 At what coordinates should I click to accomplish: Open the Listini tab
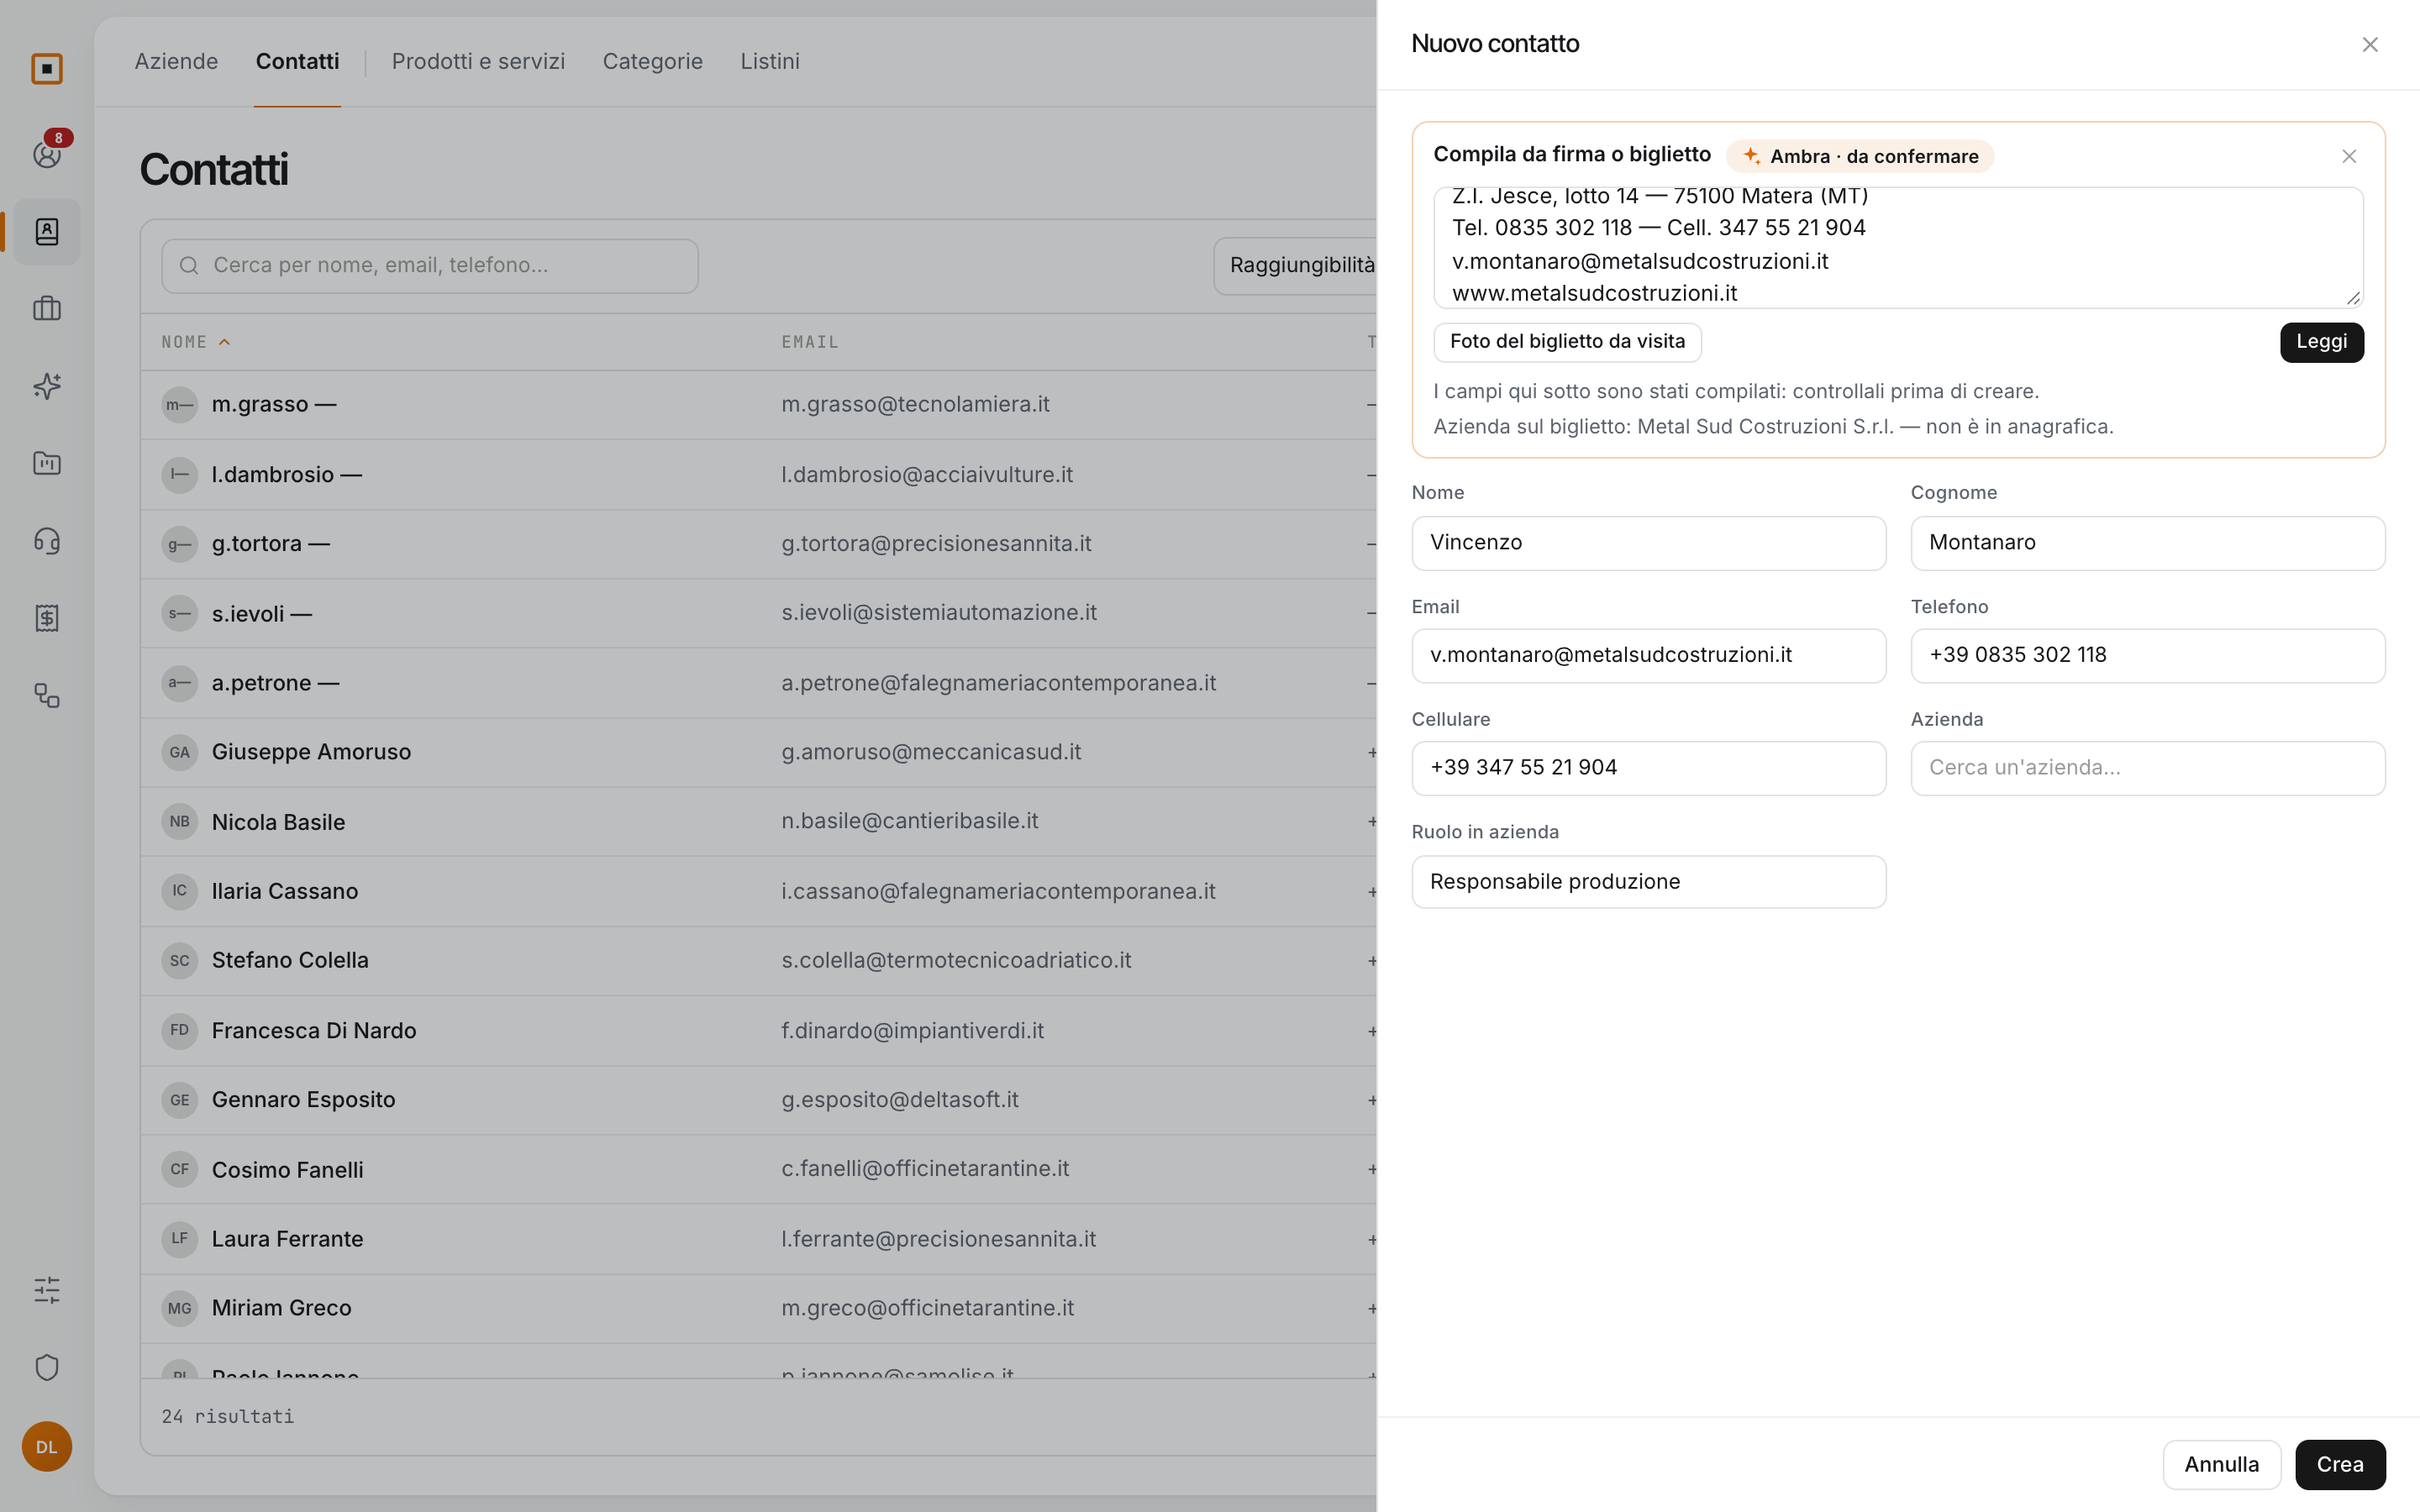click(769, 61)
